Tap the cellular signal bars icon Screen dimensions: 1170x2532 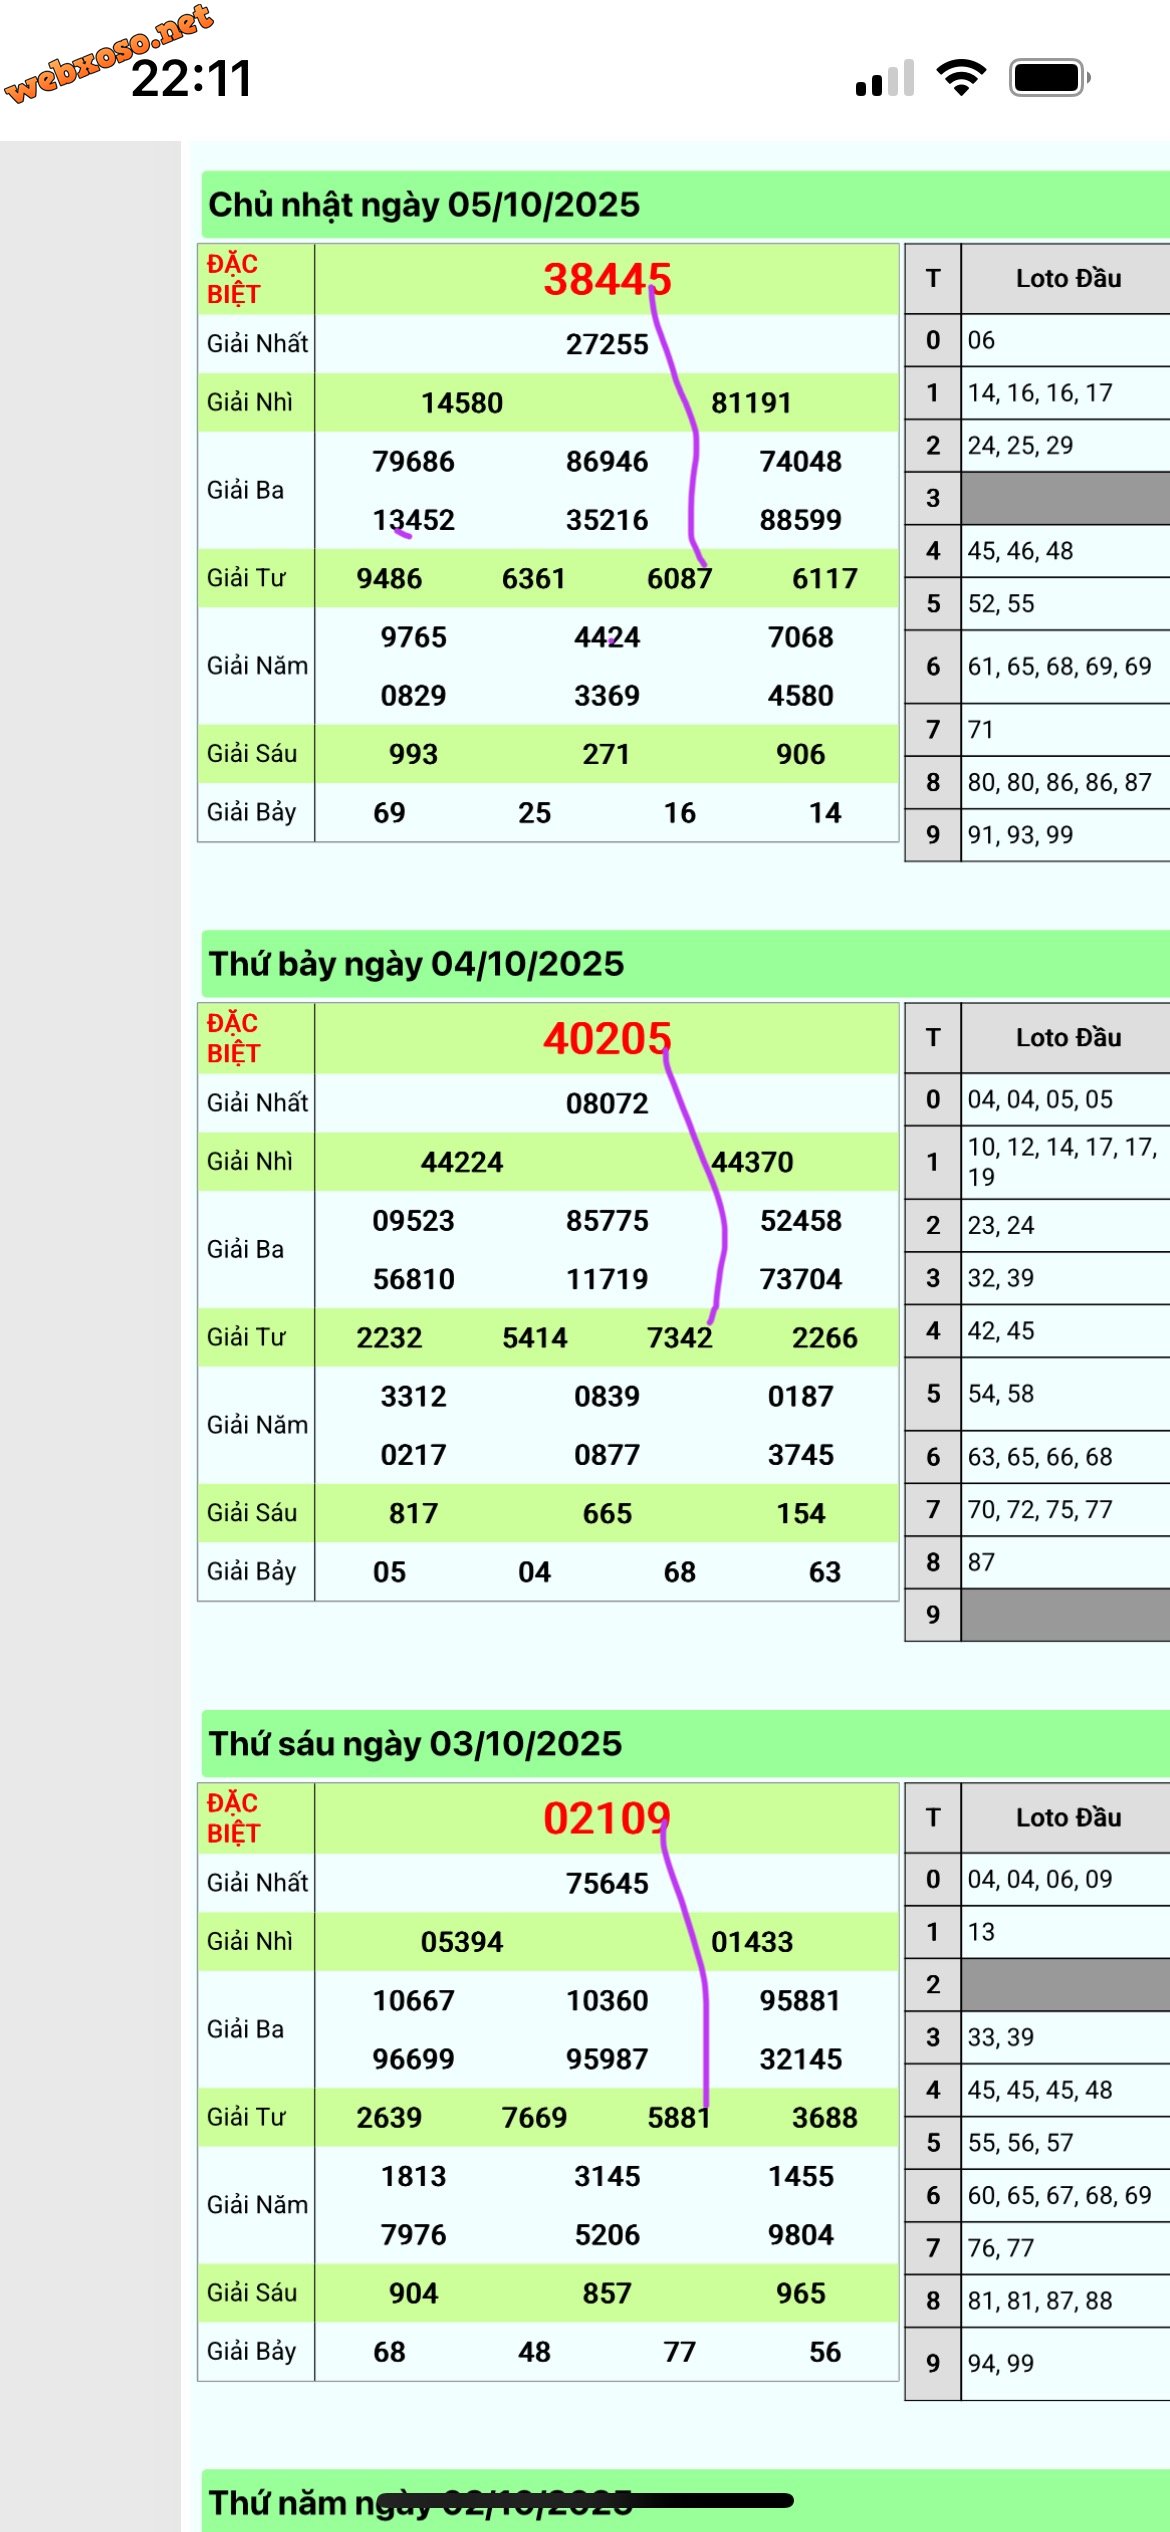(x=885, y=78)
